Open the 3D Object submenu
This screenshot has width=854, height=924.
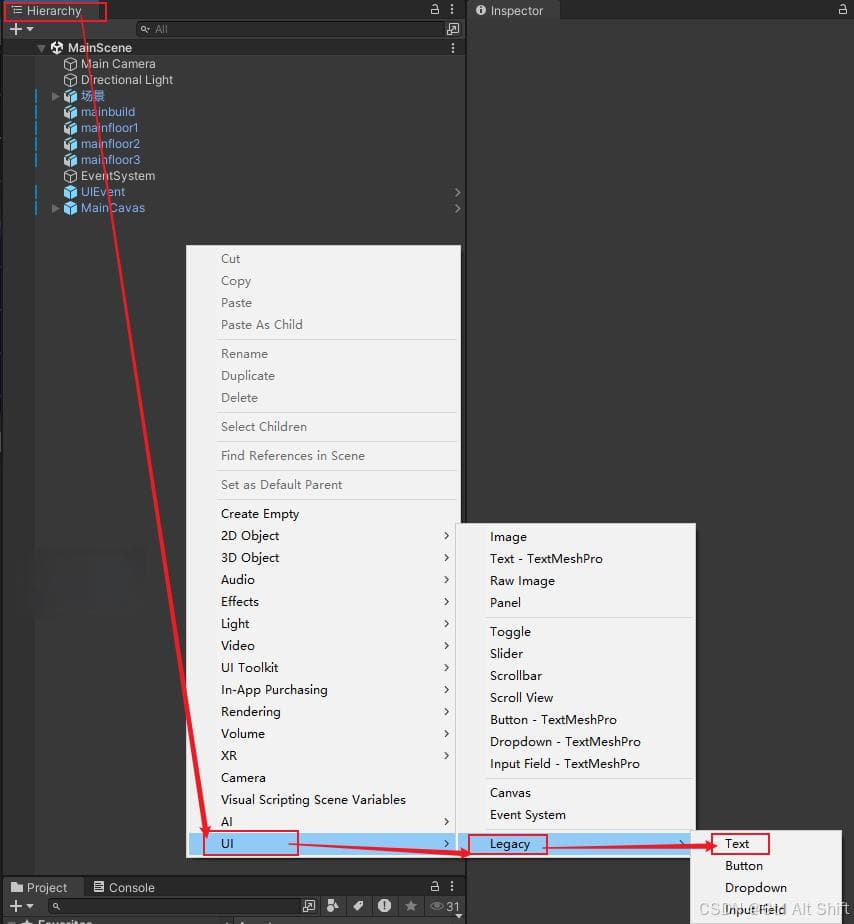[322, 557]
